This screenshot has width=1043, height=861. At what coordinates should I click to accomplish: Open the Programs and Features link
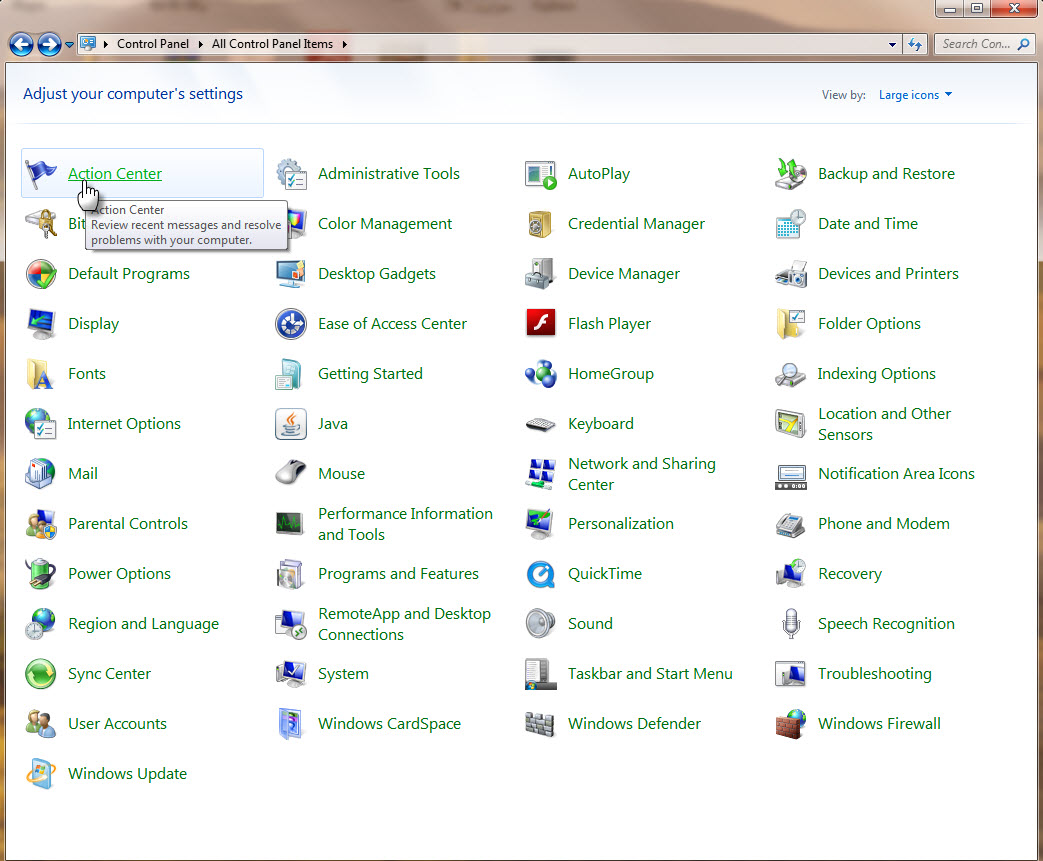click(x=398, y=574)
